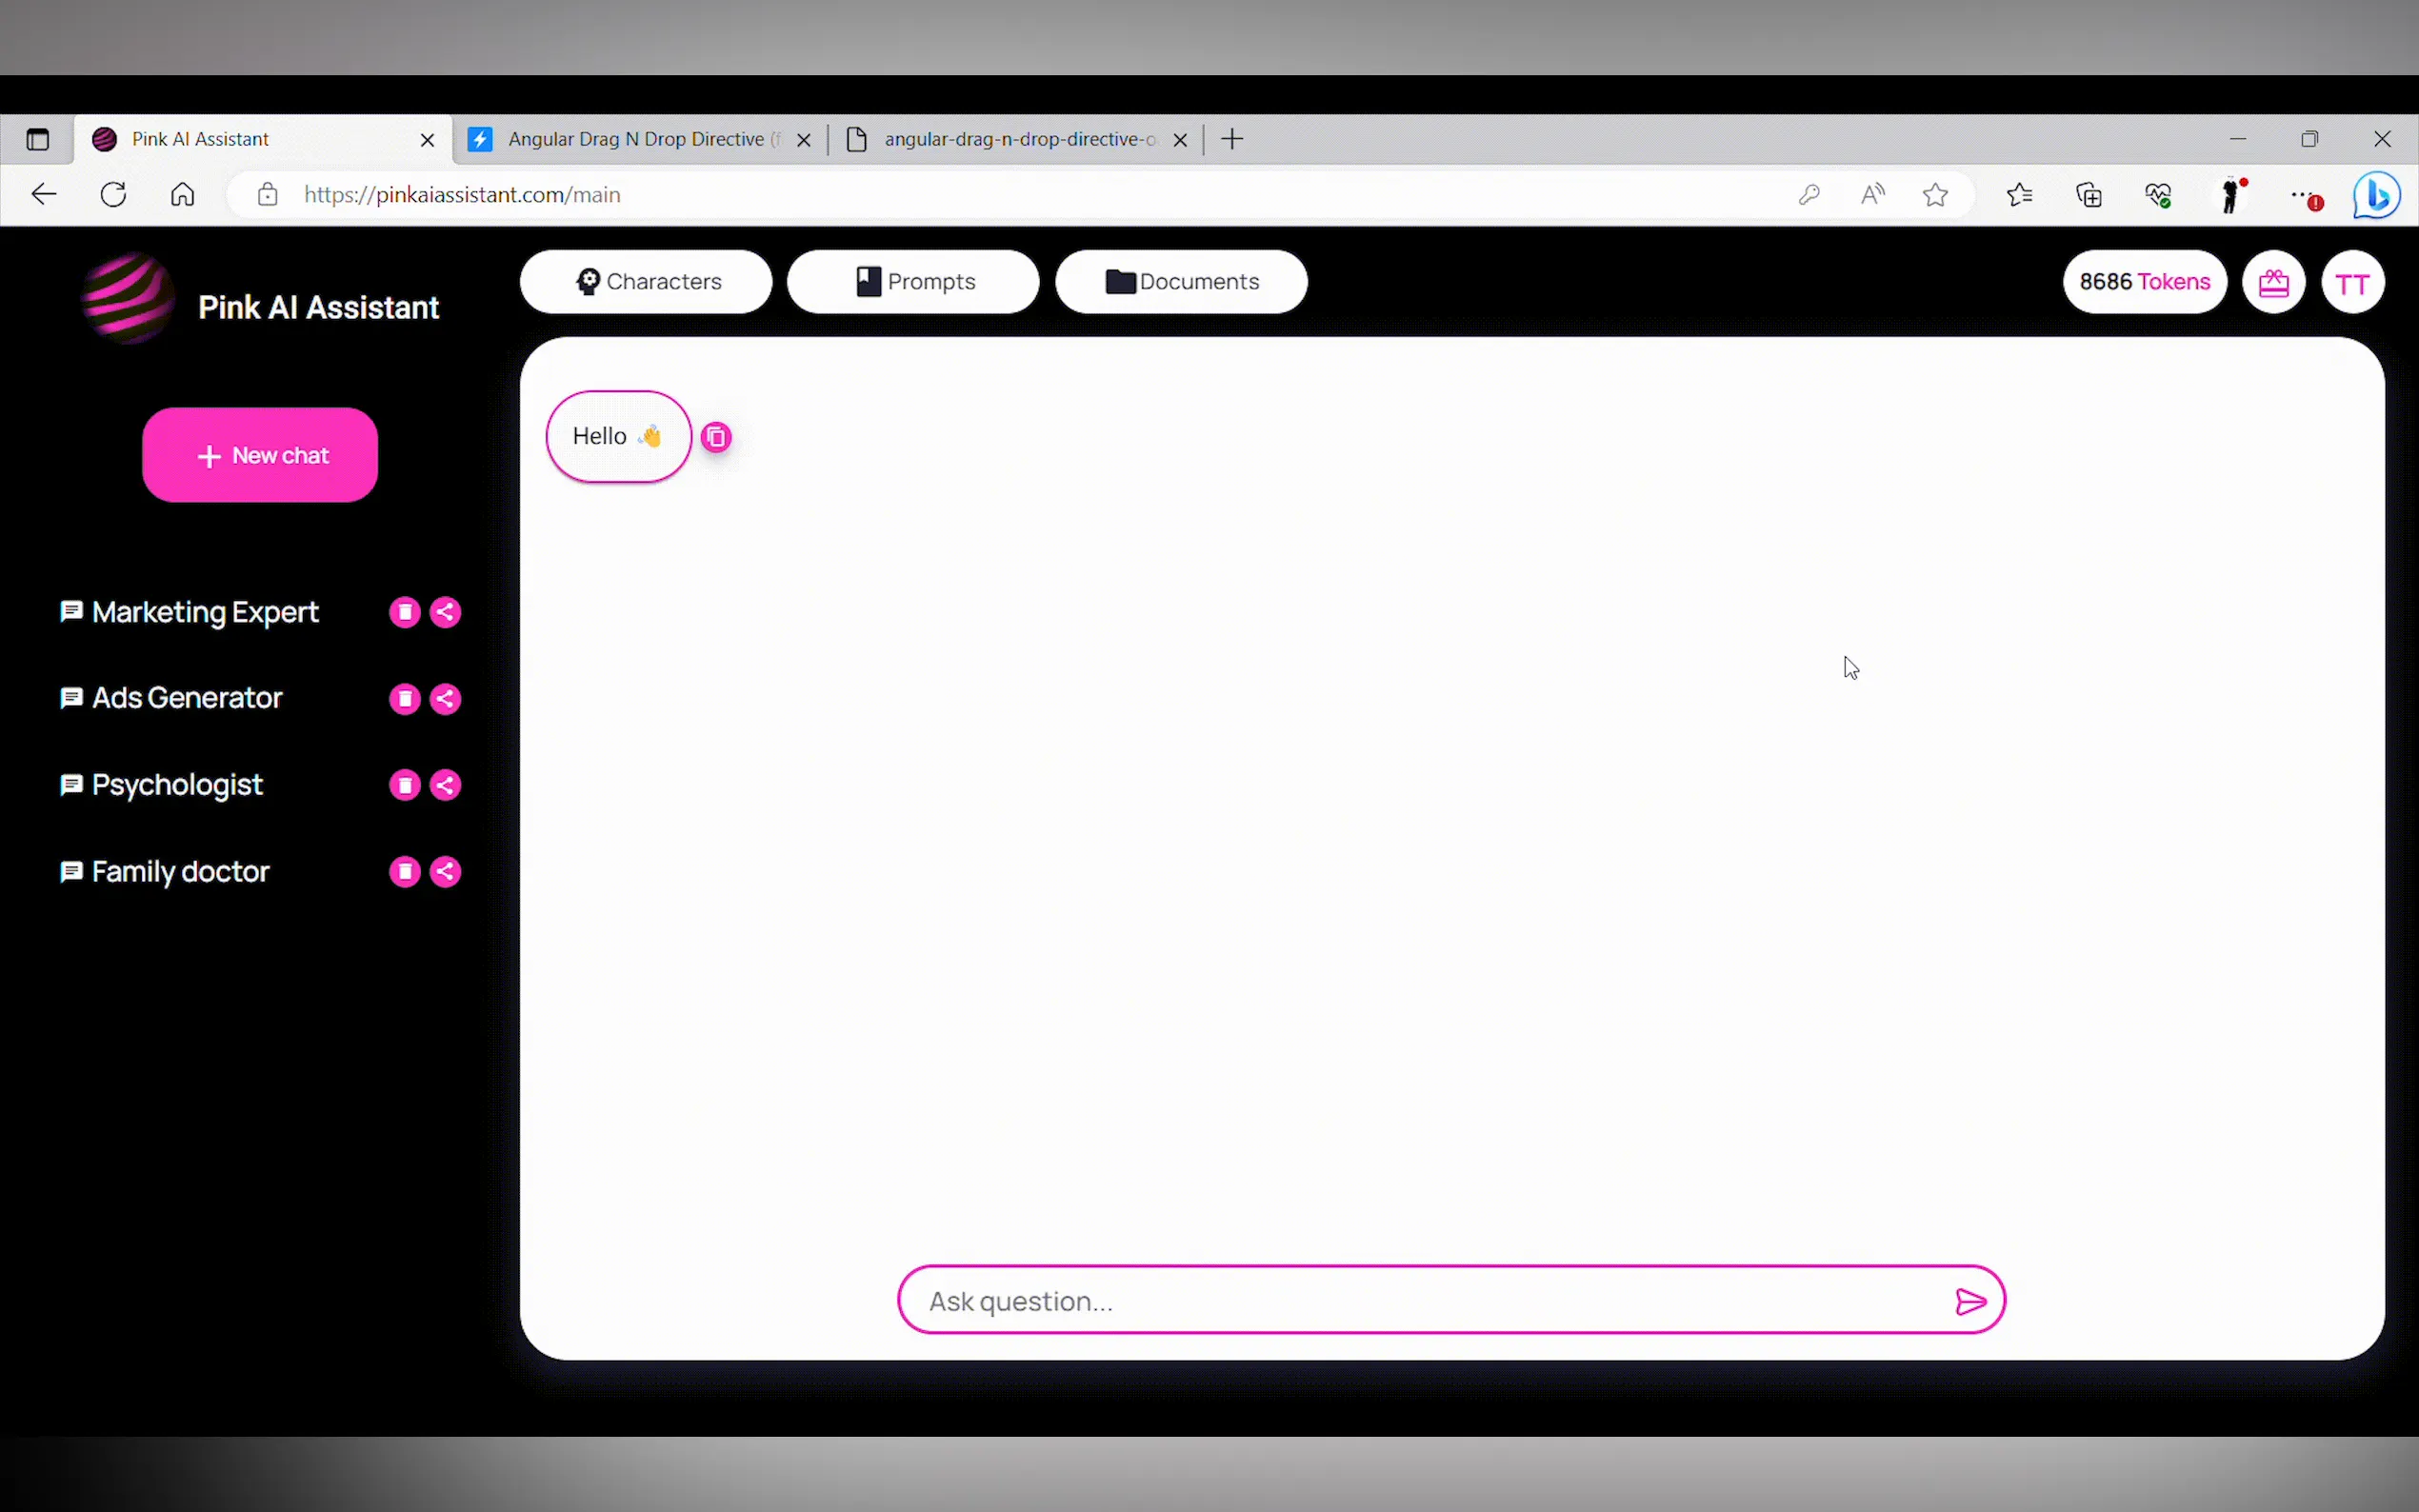Viewport: 2419px width, 1512px height.
Task: Open the Psychologist conversation
Action: point(177,785)
